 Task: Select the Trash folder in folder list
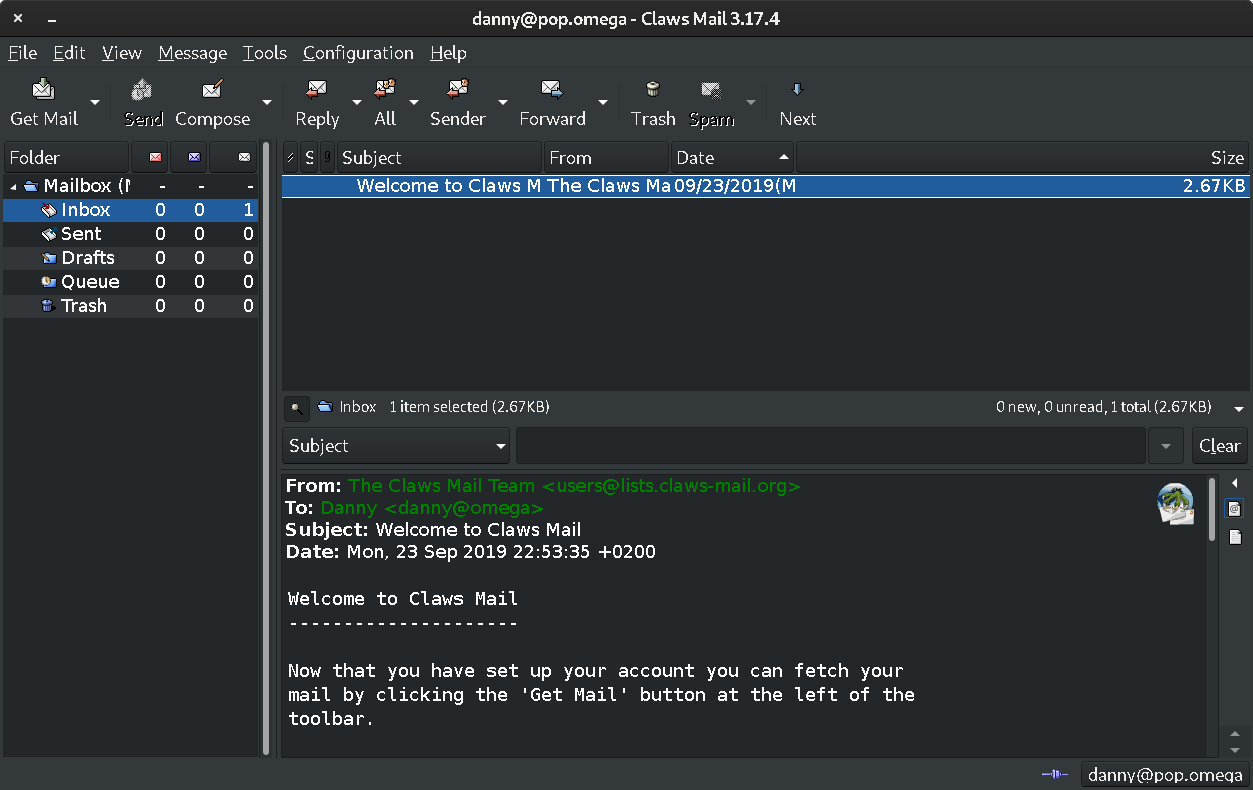coord(130,306)
